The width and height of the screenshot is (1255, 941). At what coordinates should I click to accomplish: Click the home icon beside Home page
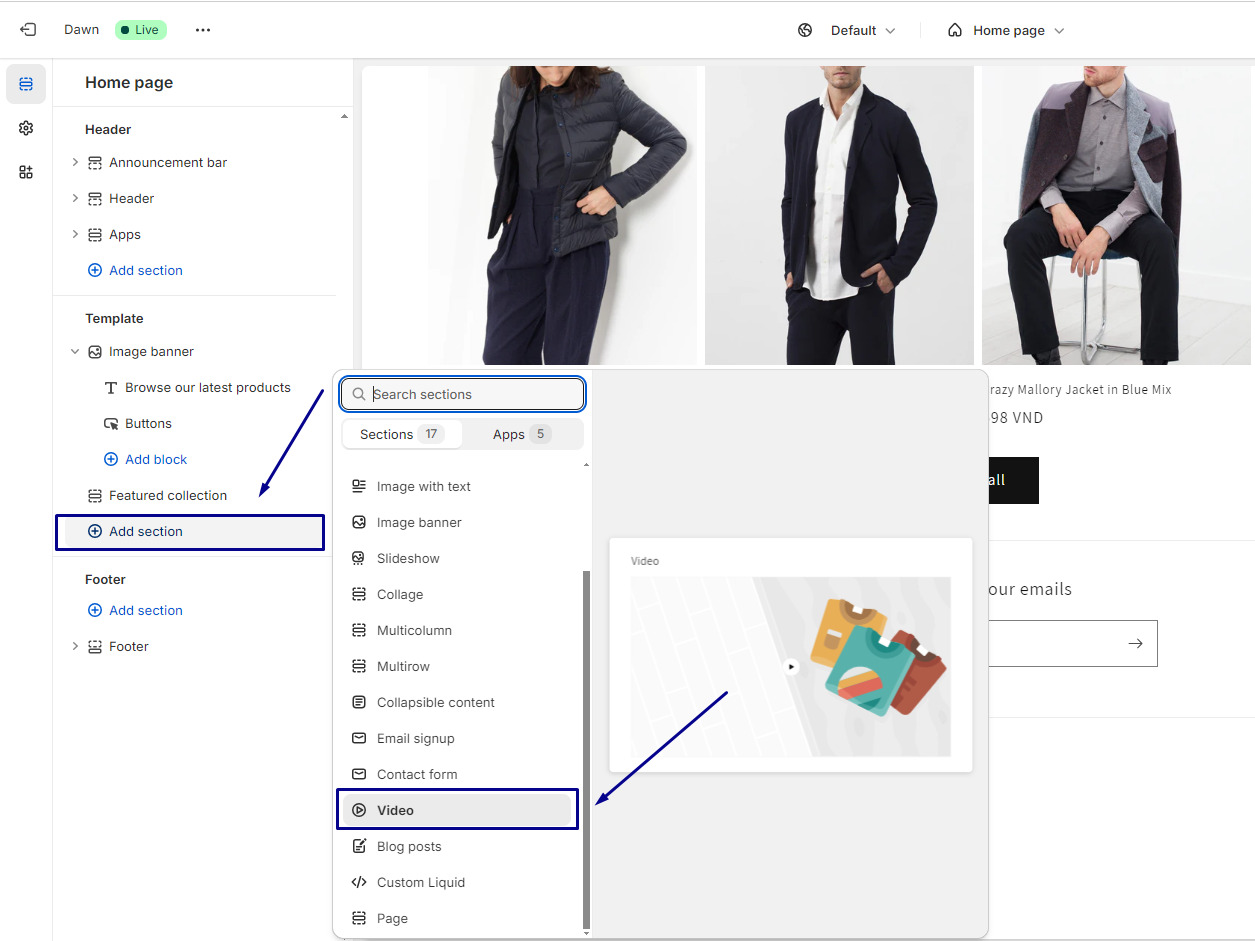[x=955, y=30]
